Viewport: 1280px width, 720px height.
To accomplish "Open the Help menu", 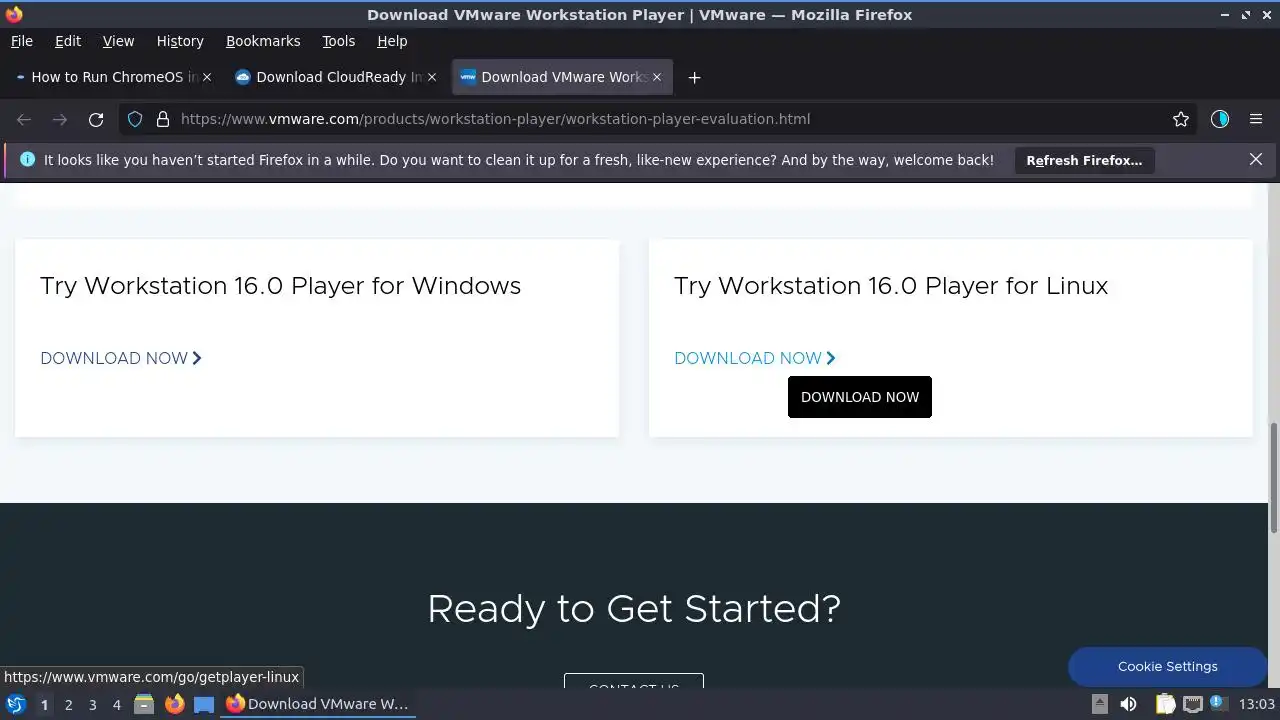I will click(x=392, y=41).
